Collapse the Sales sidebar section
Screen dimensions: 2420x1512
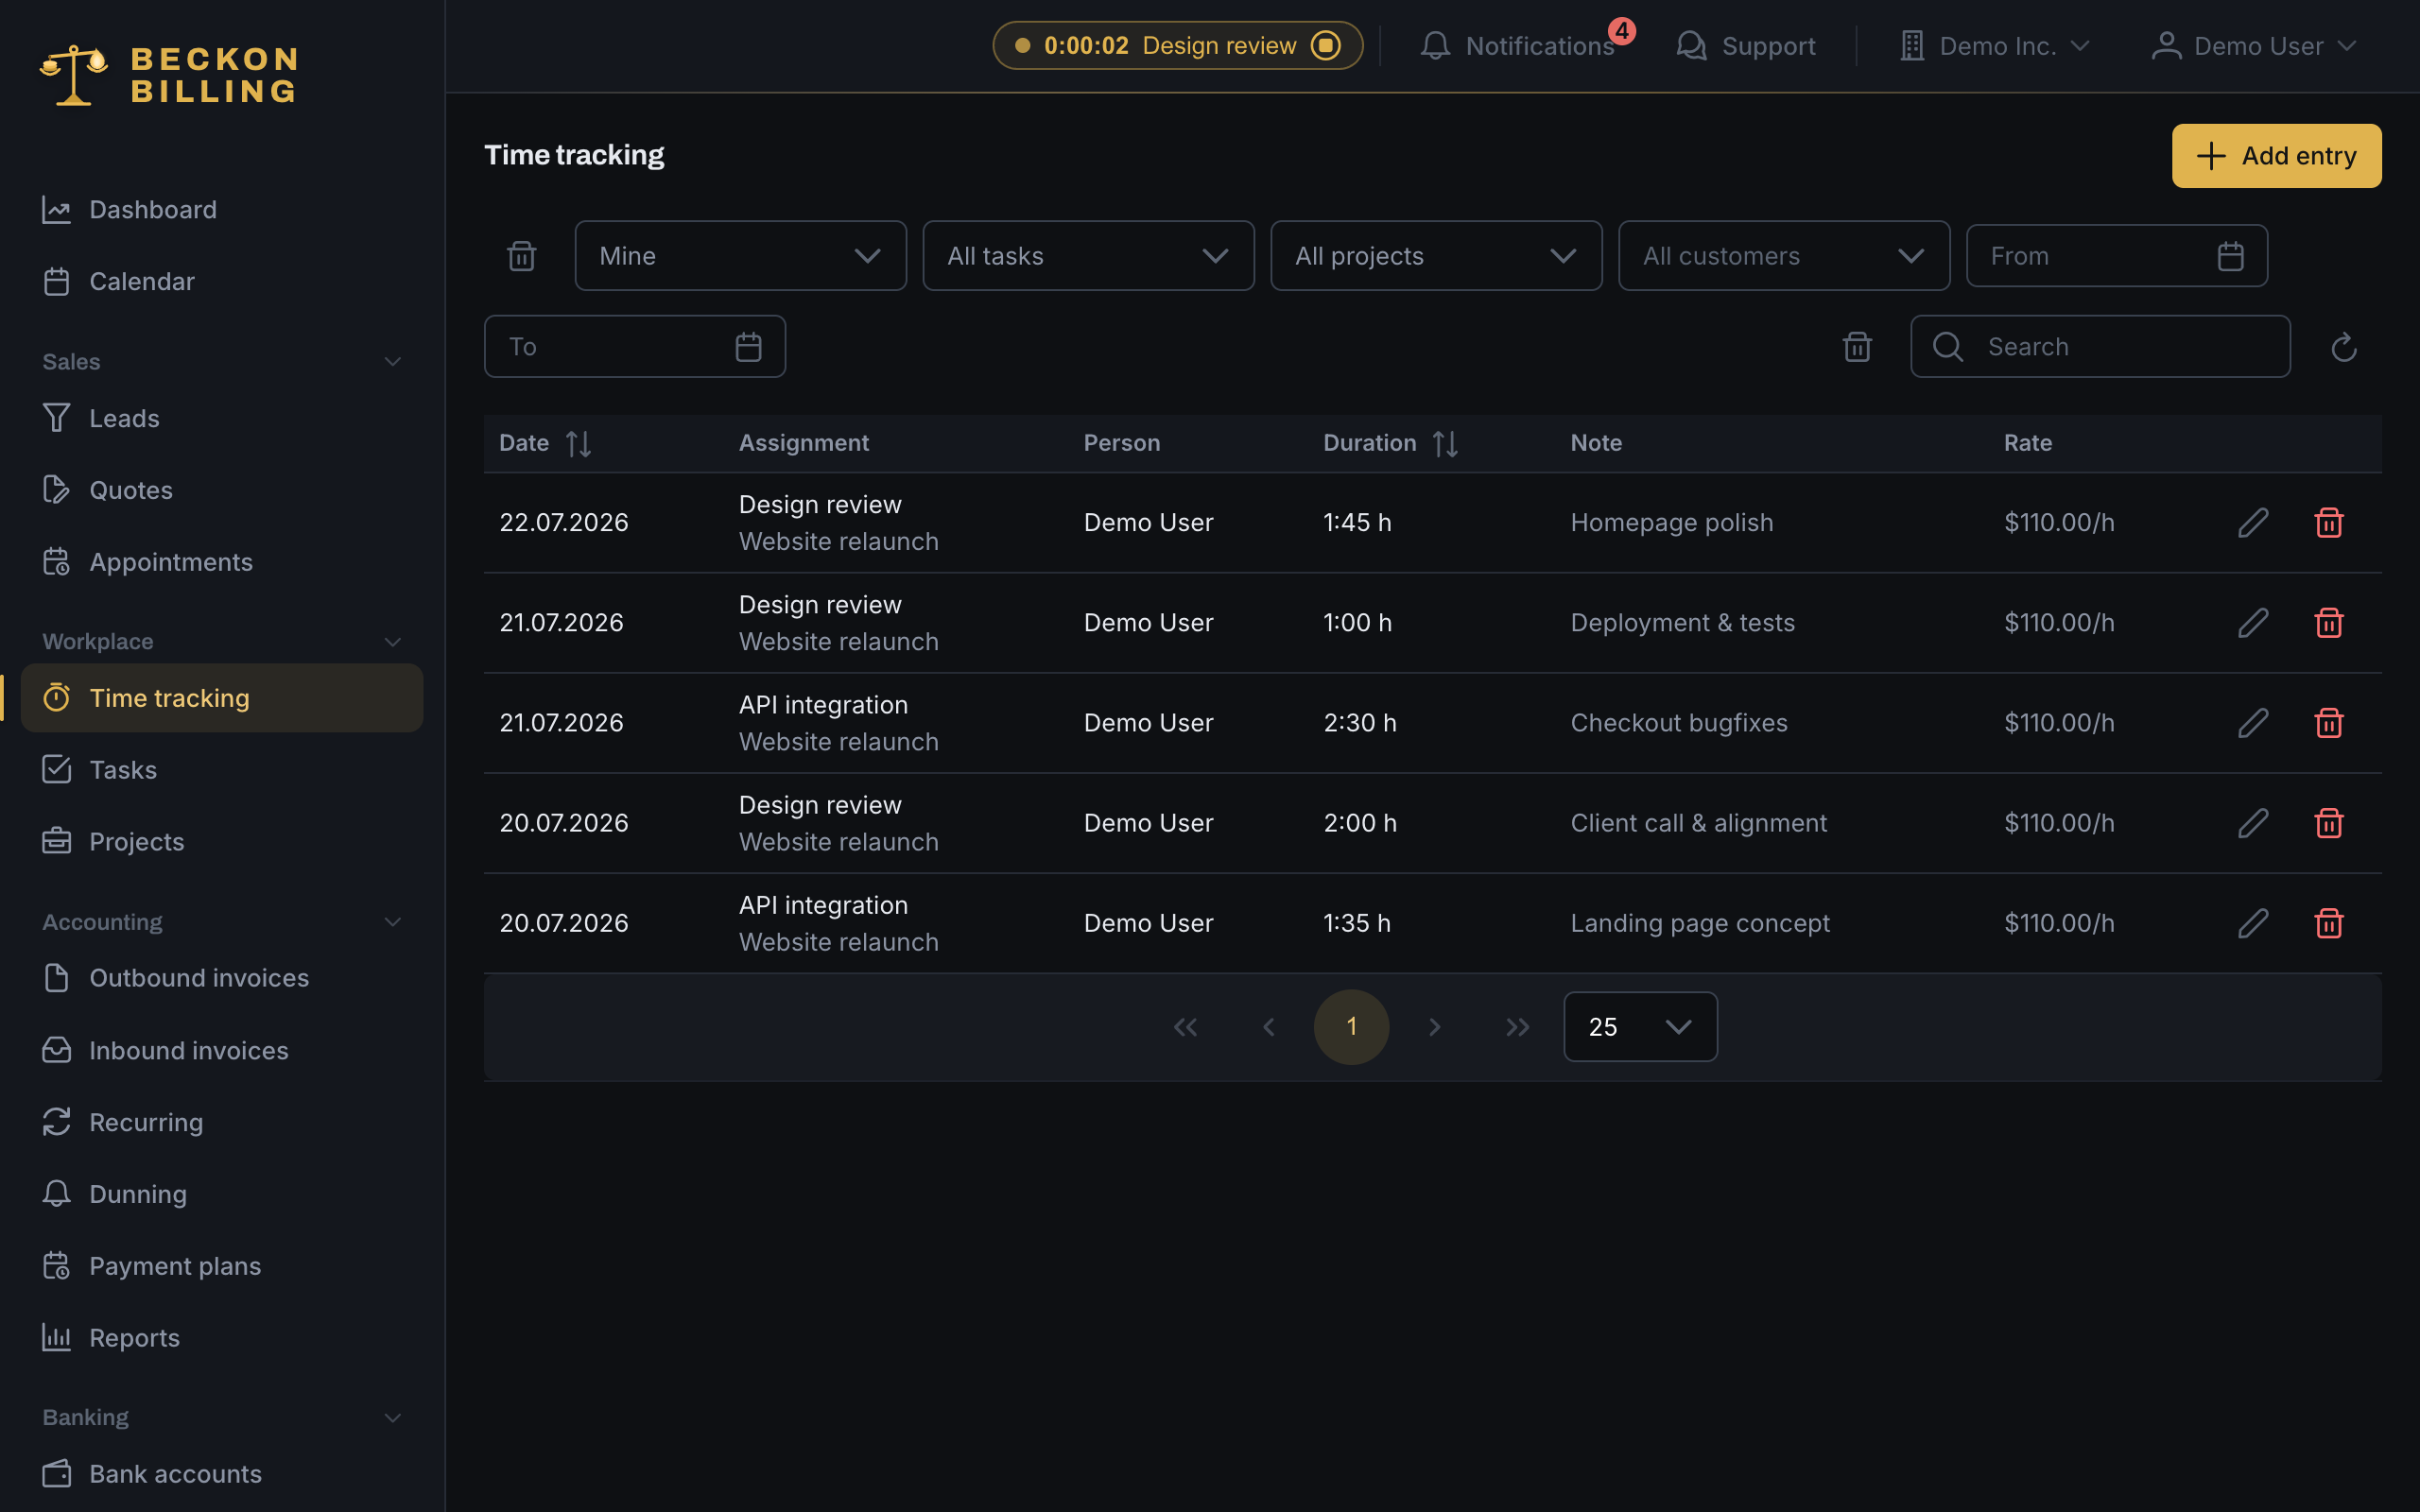393,362
